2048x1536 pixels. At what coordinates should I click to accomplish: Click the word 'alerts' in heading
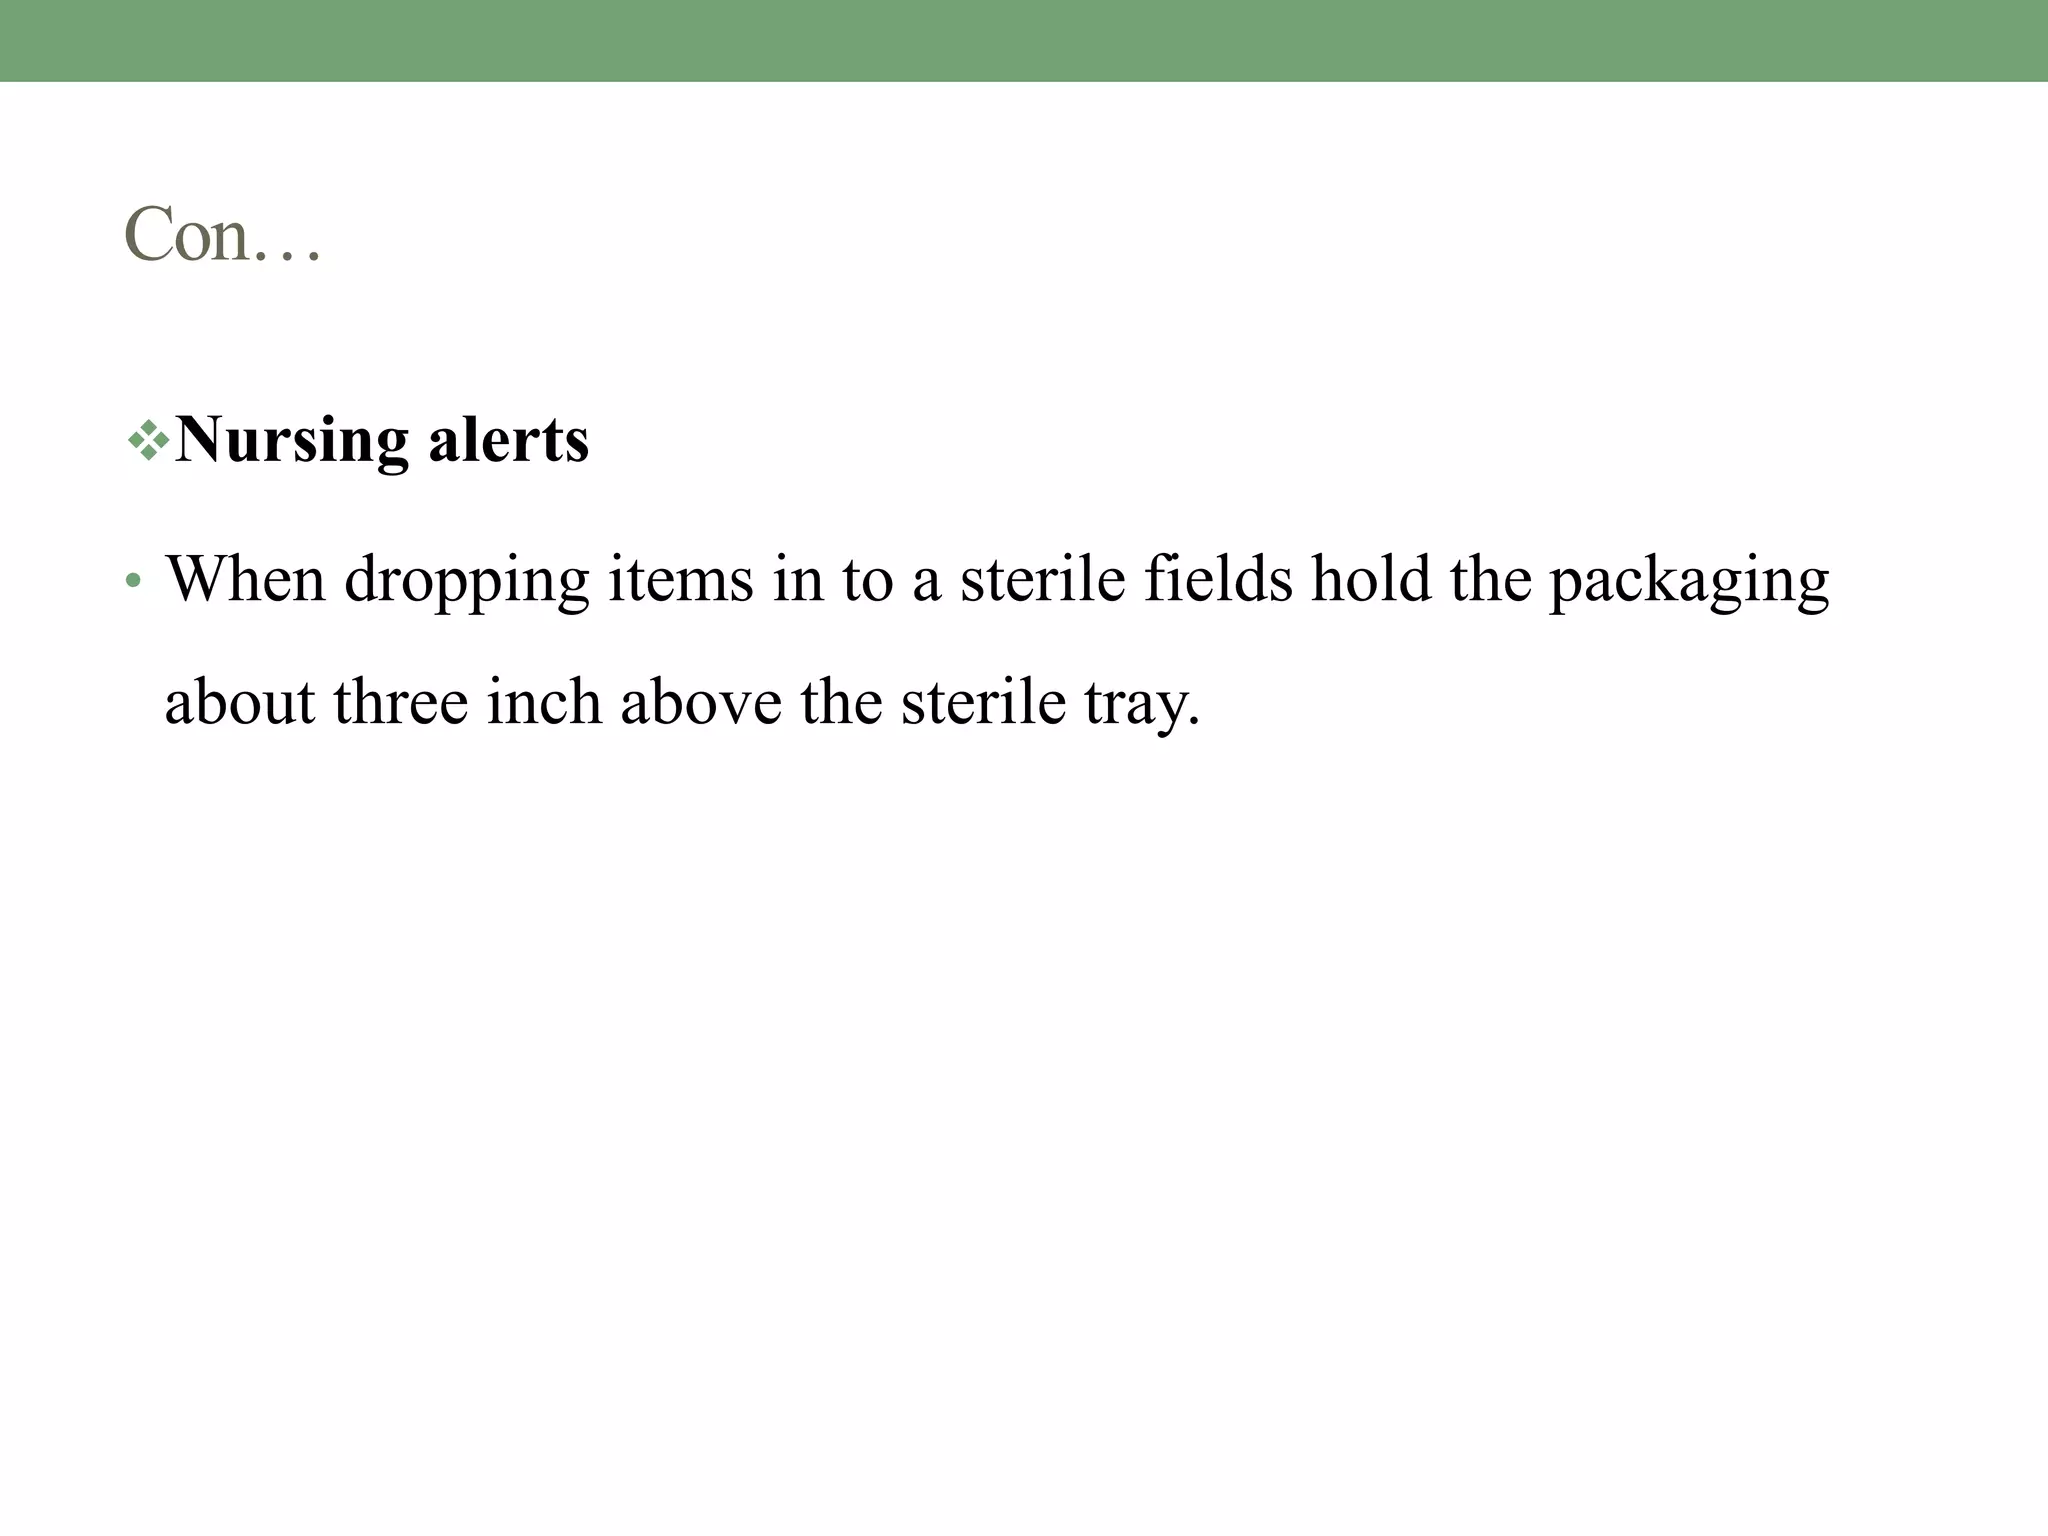click(x=509, y=440)
